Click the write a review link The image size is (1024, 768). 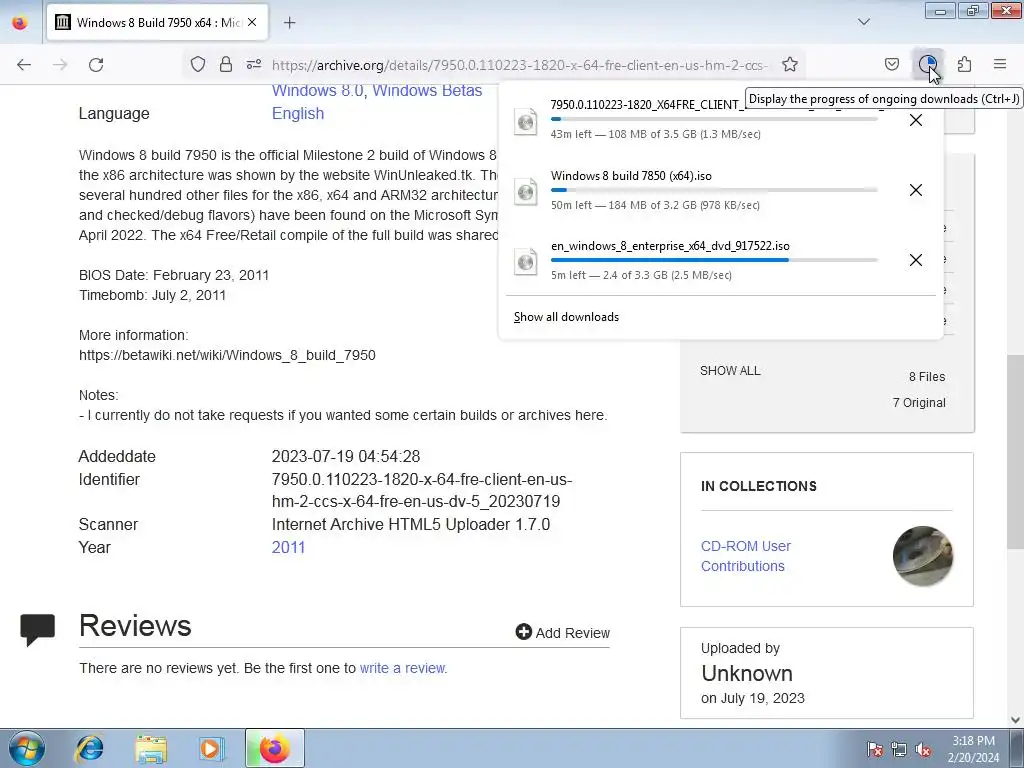(x=402, y=668)
